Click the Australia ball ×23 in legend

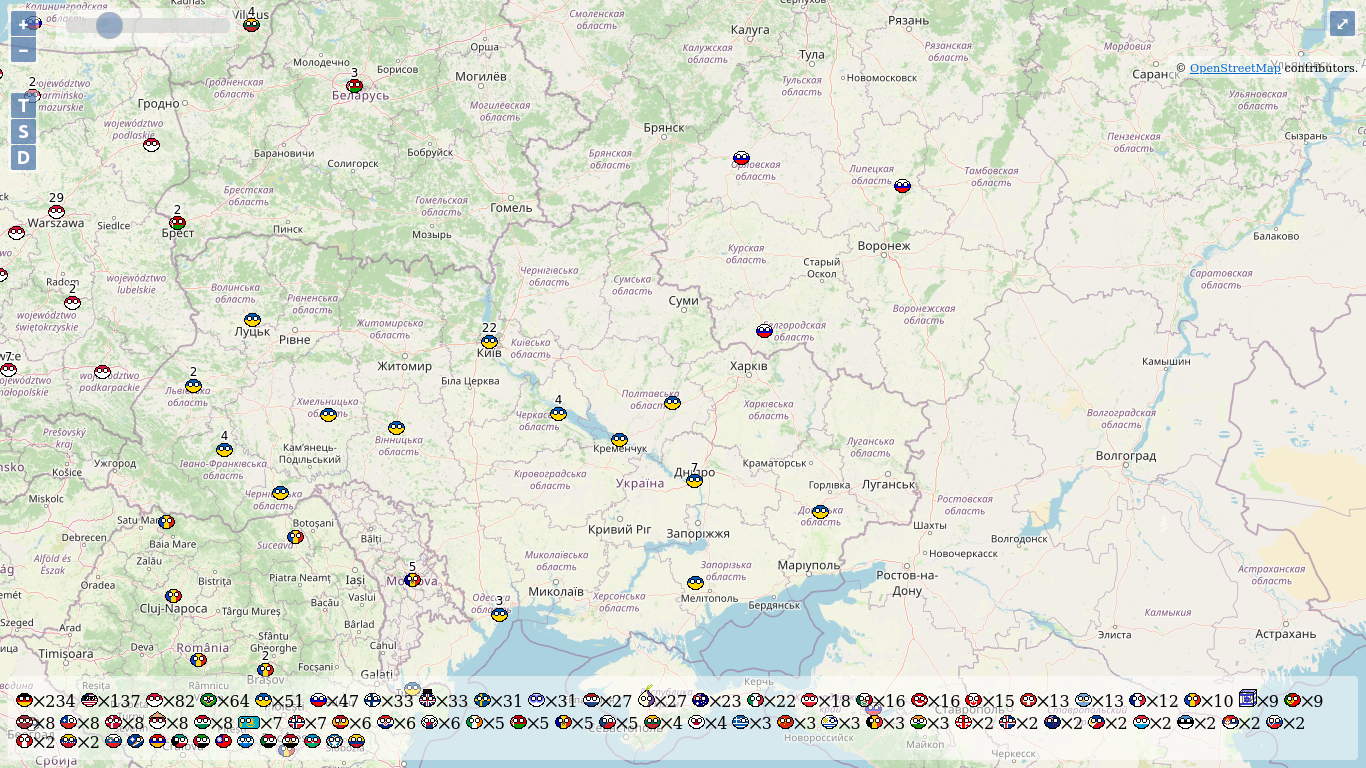(700, 701)
